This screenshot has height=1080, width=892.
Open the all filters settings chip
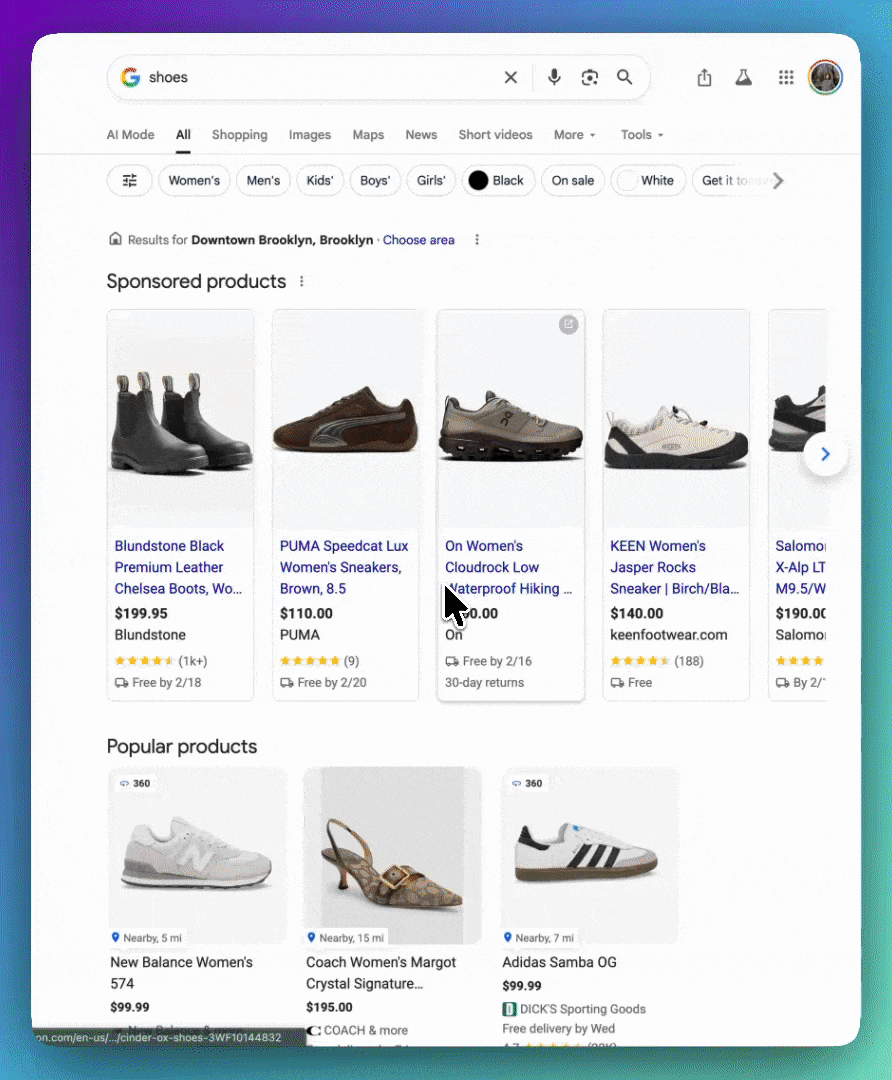(x=130, y=181)
